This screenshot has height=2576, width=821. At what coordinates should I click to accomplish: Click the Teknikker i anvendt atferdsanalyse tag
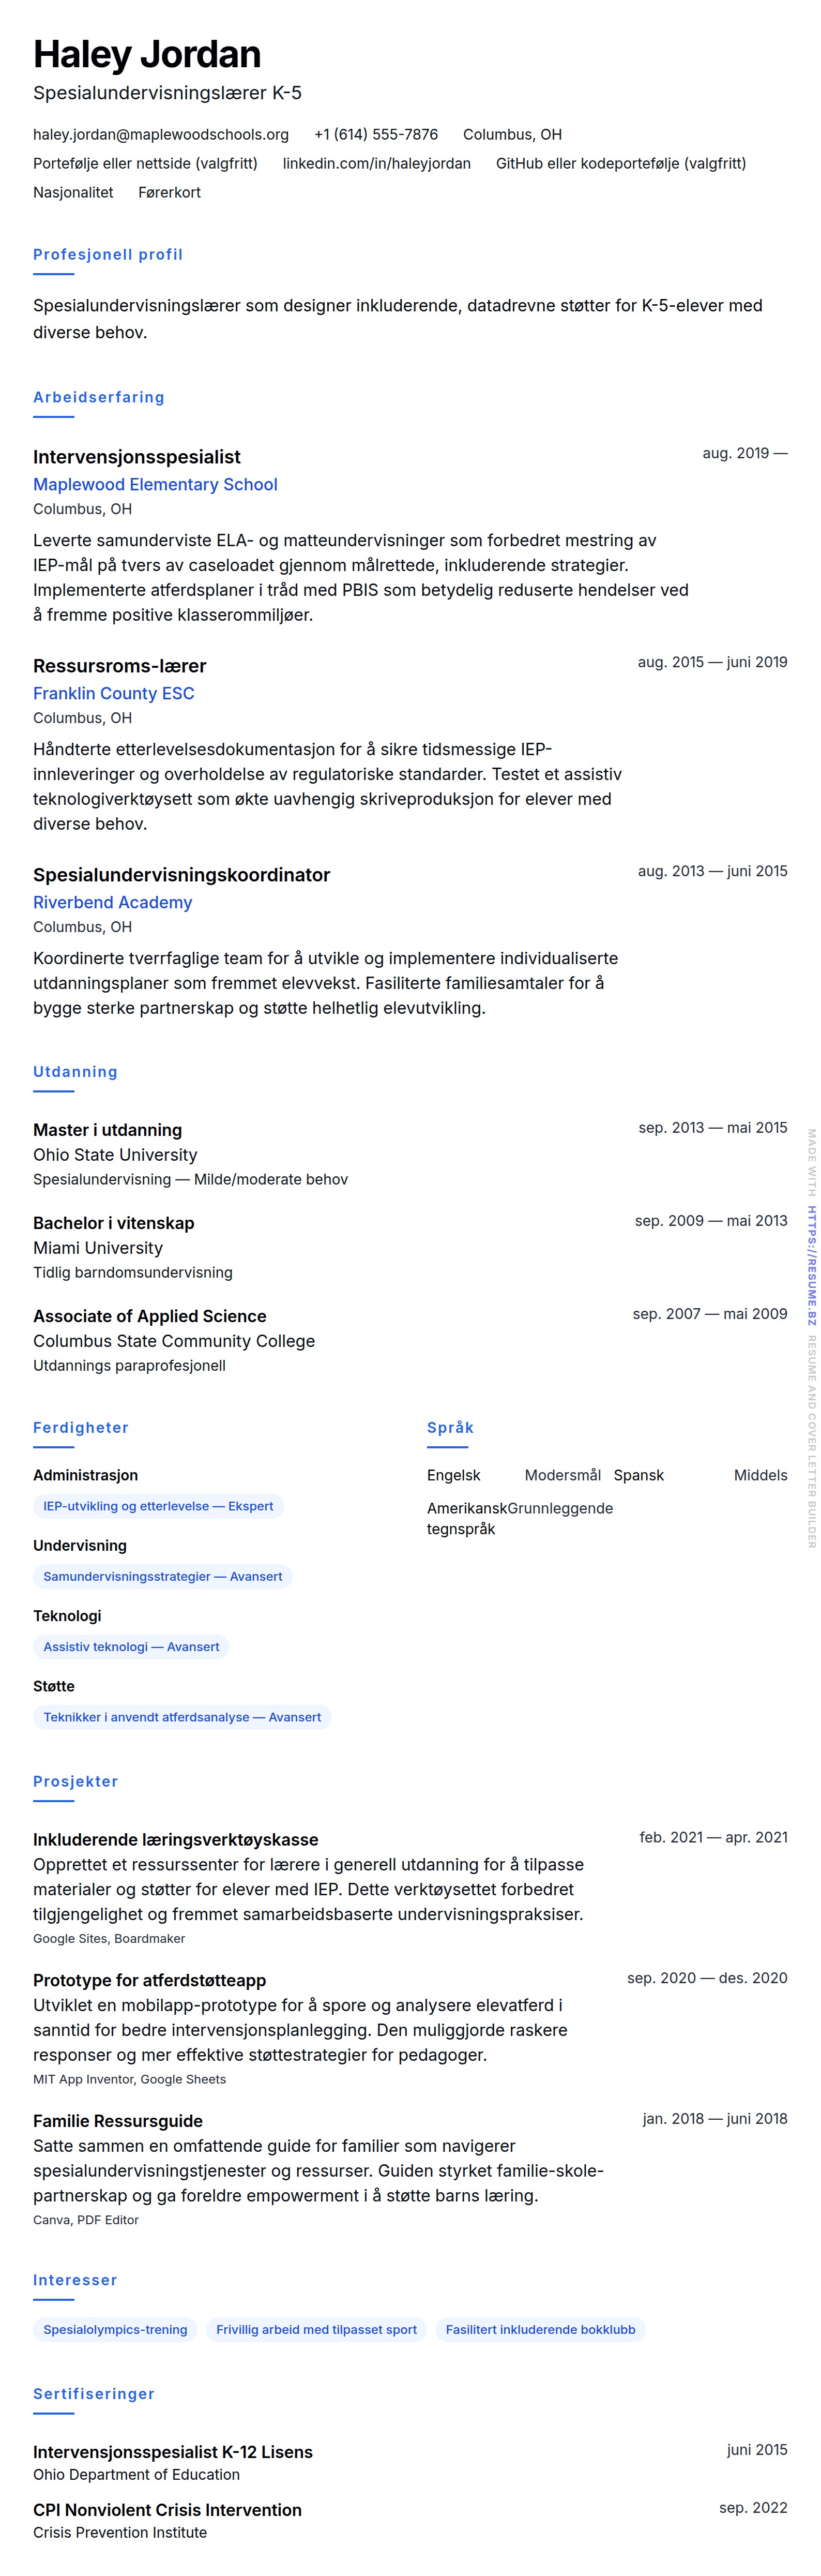coord(182,1717)
